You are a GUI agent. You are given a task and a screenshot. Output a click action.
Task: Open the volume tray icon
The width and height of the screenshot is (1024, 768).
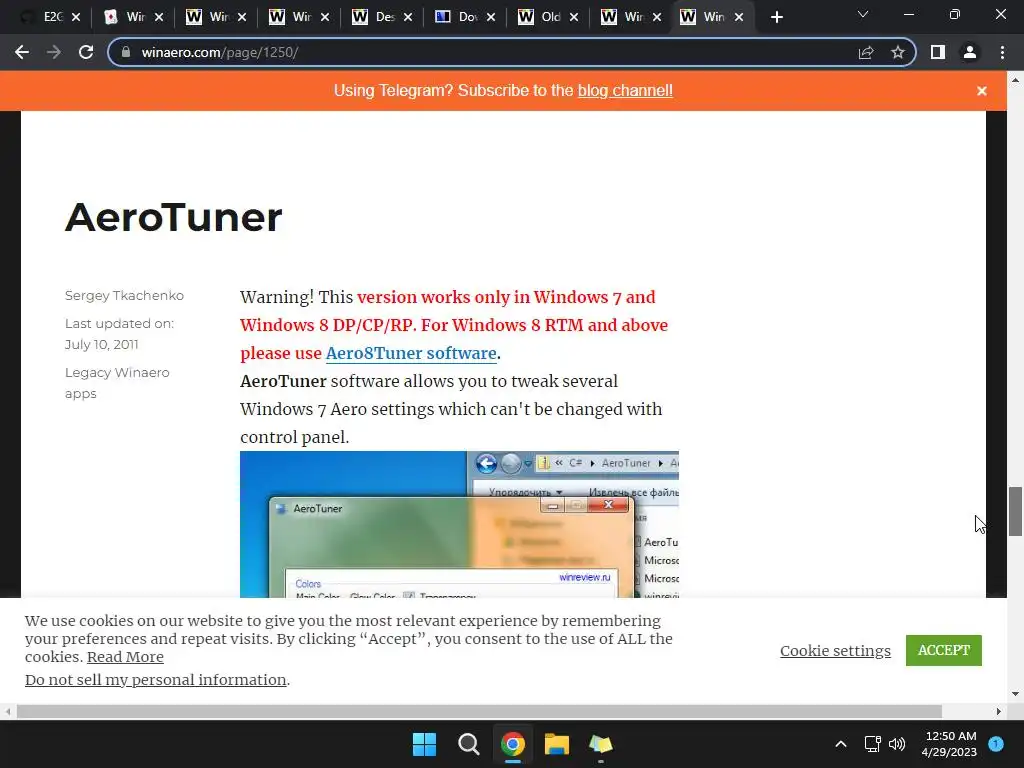pos(897,744)
